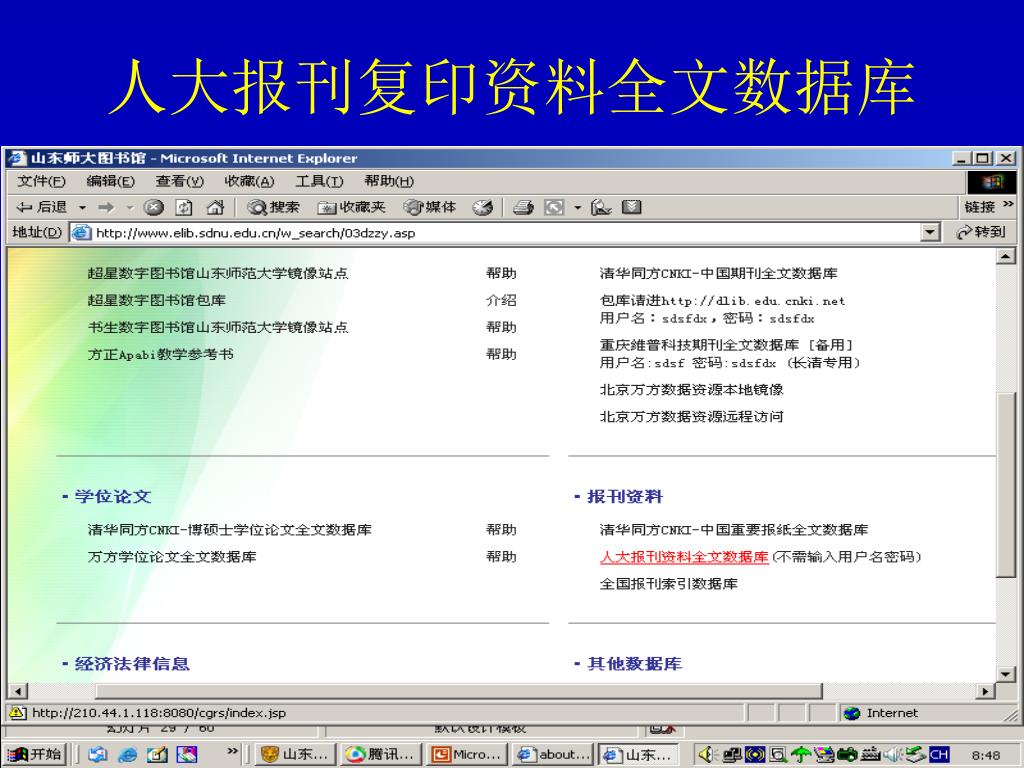This screenshot has width=1024, height=768.
Task: Click 帮助 link beside 万方学位论文全文数据库
Action: 501,557
